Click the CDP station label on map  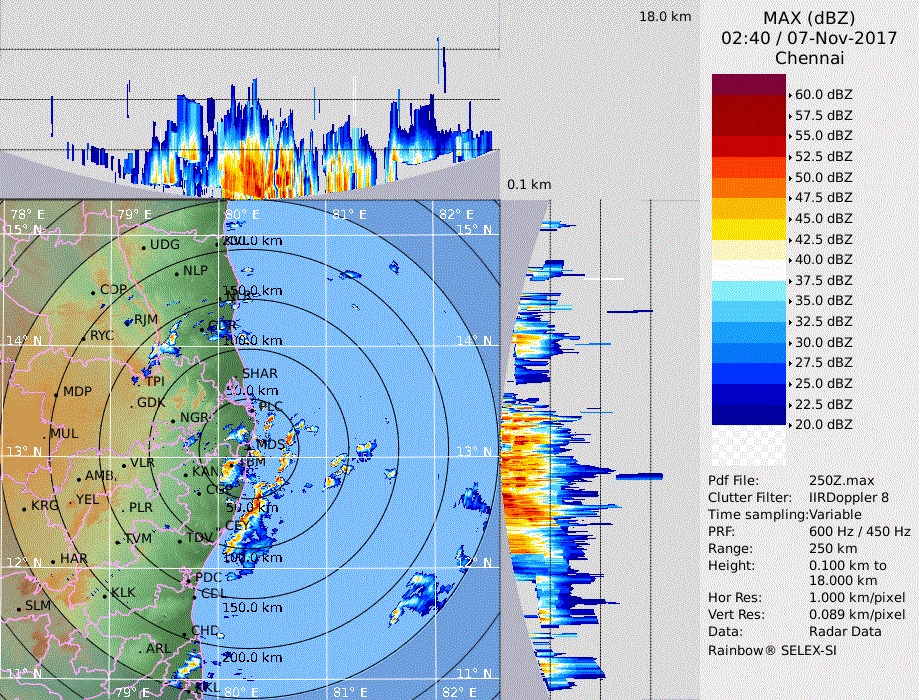[114, 289]
